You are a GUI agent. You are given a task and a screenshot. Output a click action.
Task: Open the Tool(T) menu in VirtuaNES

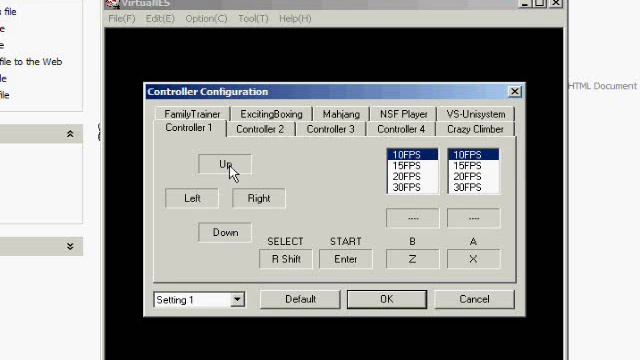pyautogui.click(x=253, y=19)
